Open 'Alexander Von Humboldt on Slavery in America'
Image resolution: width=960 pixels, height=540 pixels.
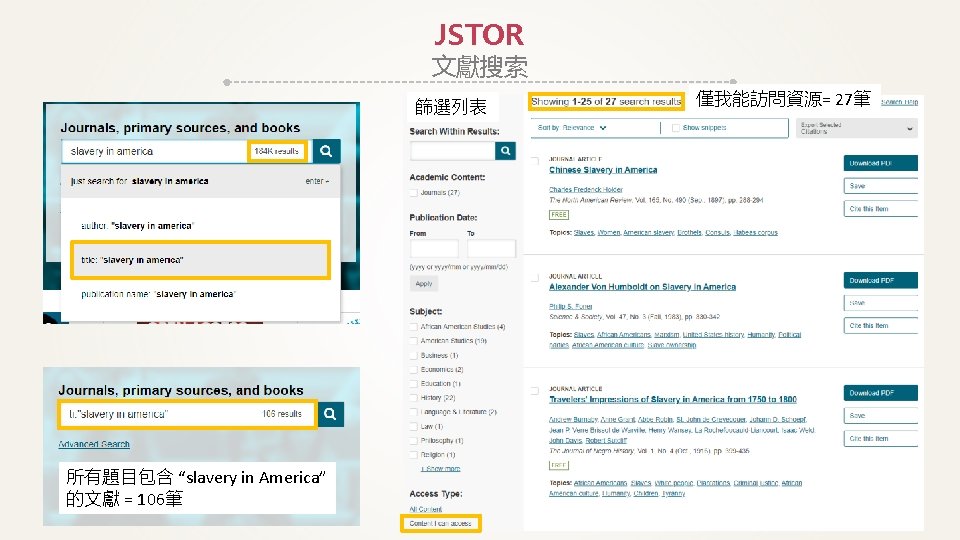642,287
